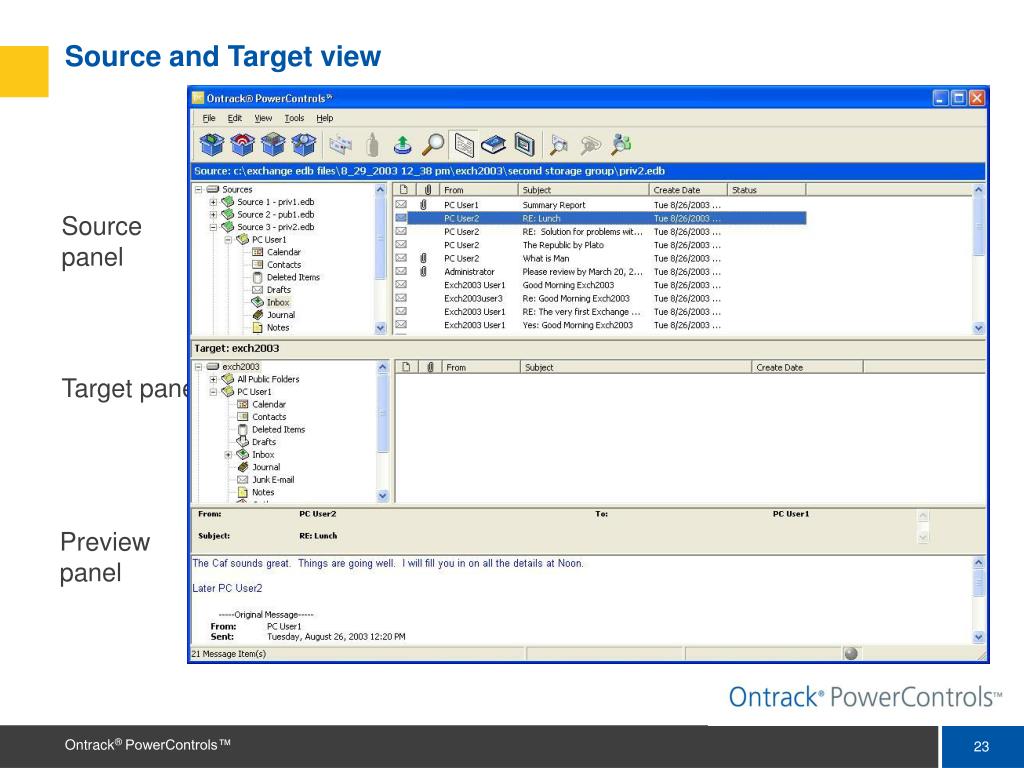1024x768 pixels.
Task: Click the grayed glue bottle paste icon
Action: pyautogui.click(x=372, y=144)
